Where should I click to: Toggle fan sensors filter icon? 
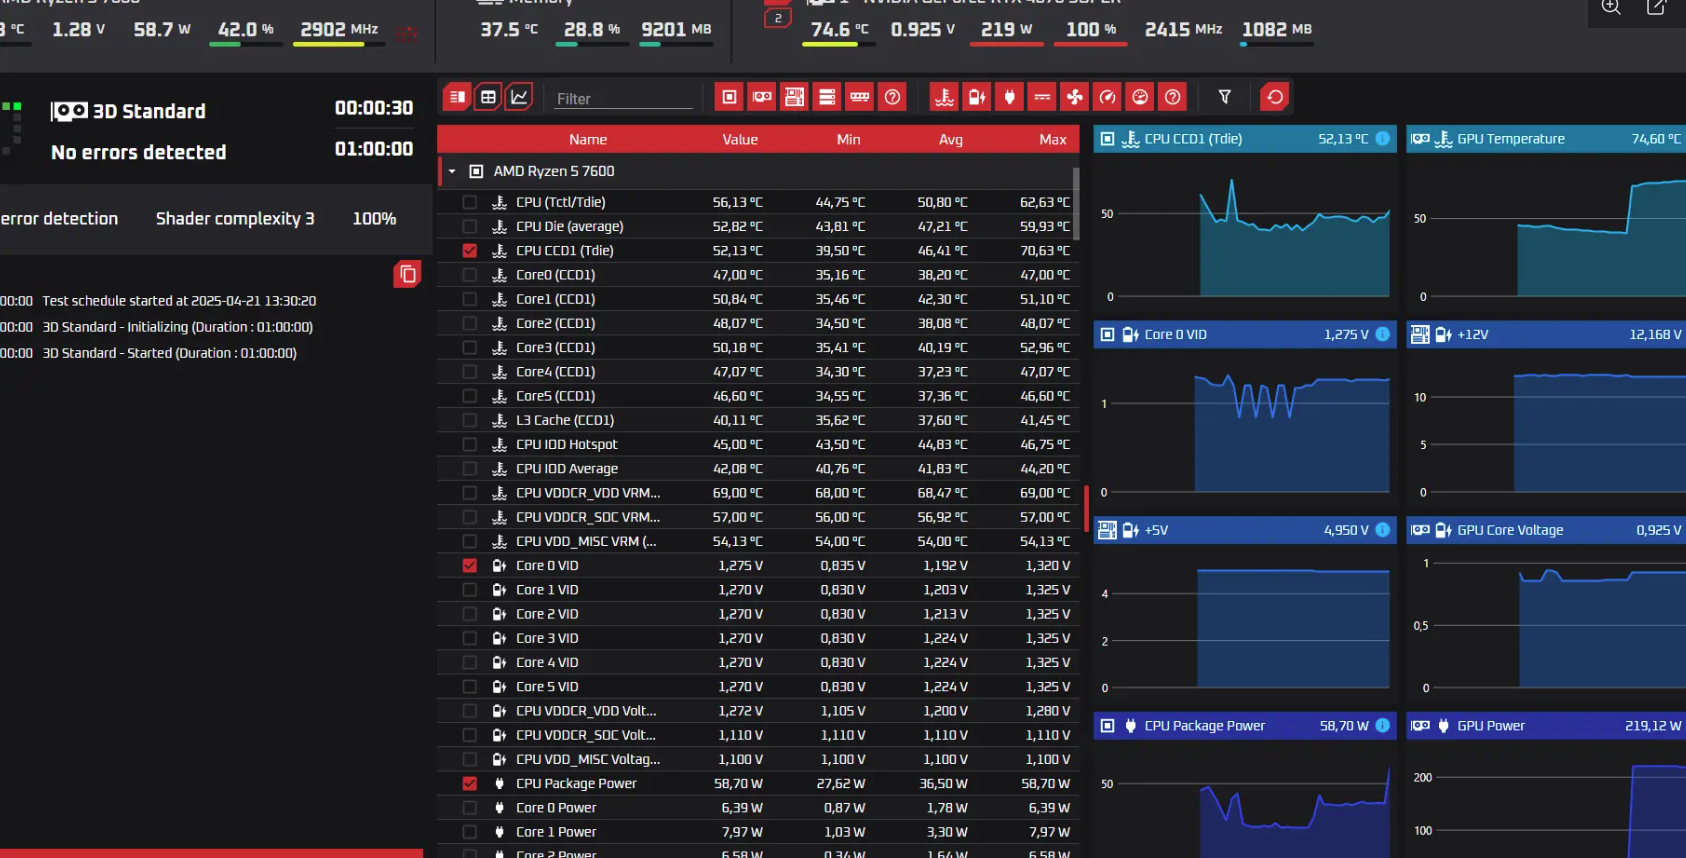coord(1074,97)
